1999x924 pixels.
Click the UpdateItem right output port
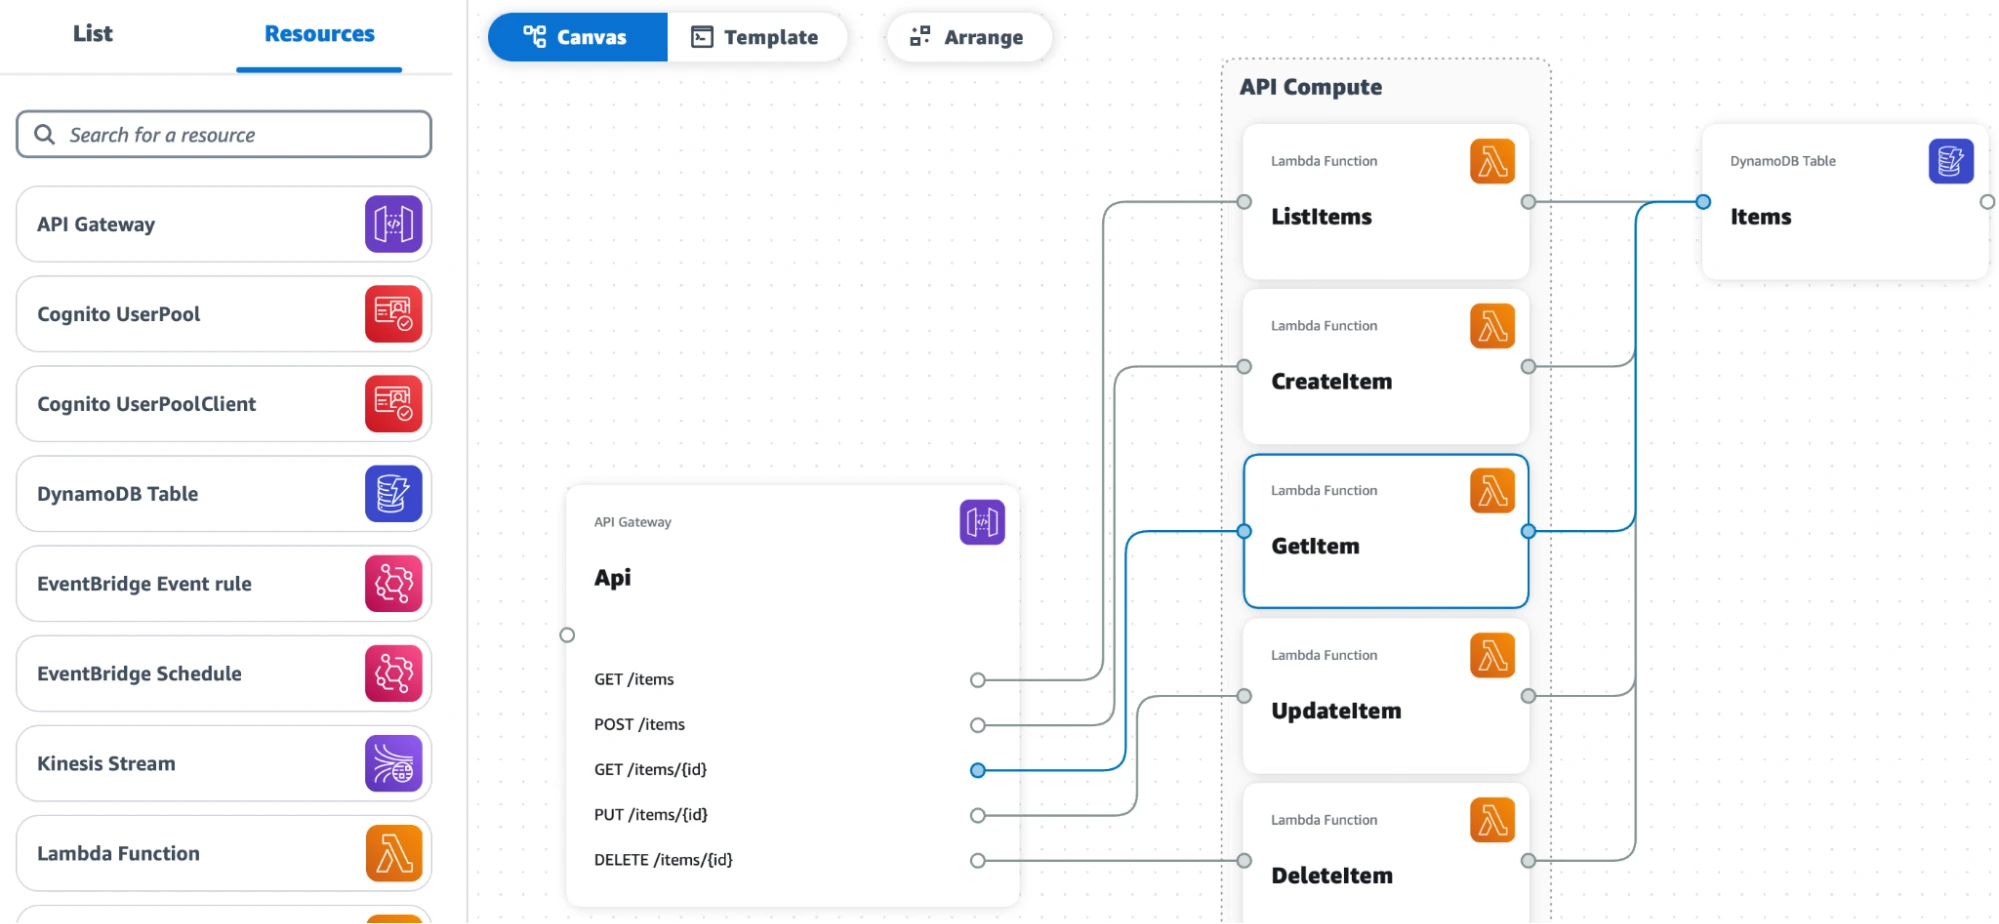click(x=1528, y=696)
